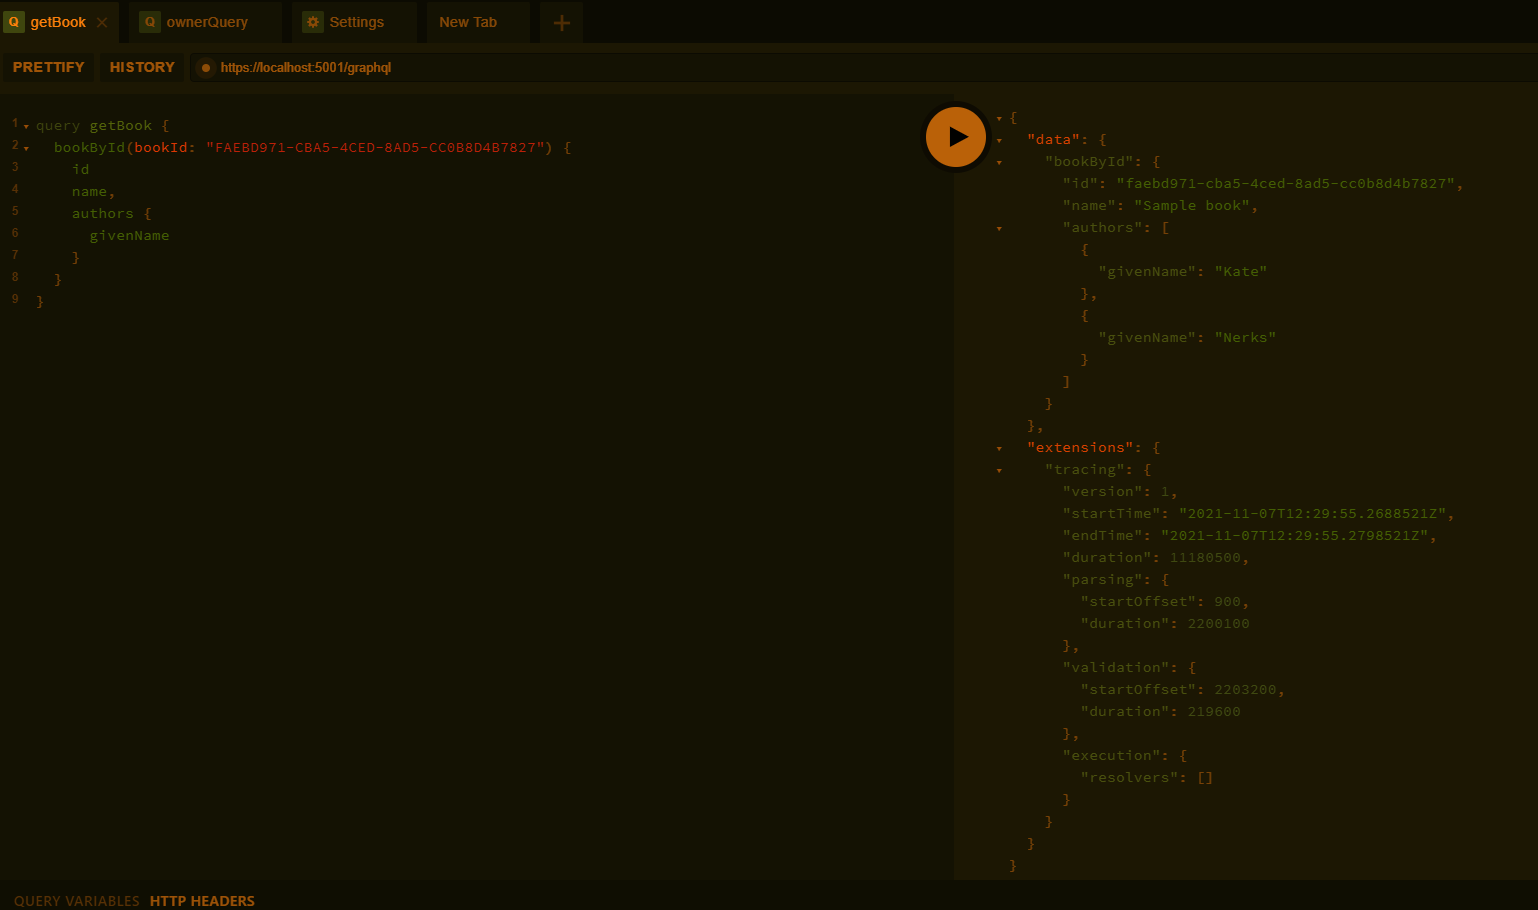The image size is (1538, 910).
Task: Click the Q icon on ownerQuery tab
Action: 150,22
